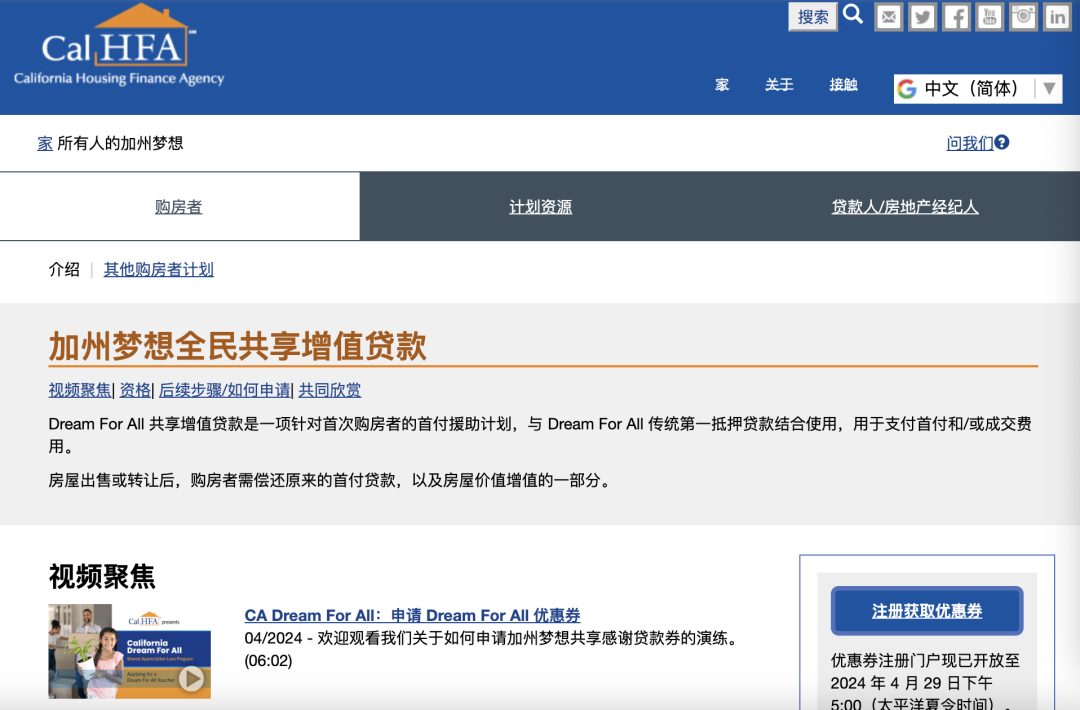The image size is (1080, 710).
Task: Open the 关于 menu item
Action: [x=779, y=85]
